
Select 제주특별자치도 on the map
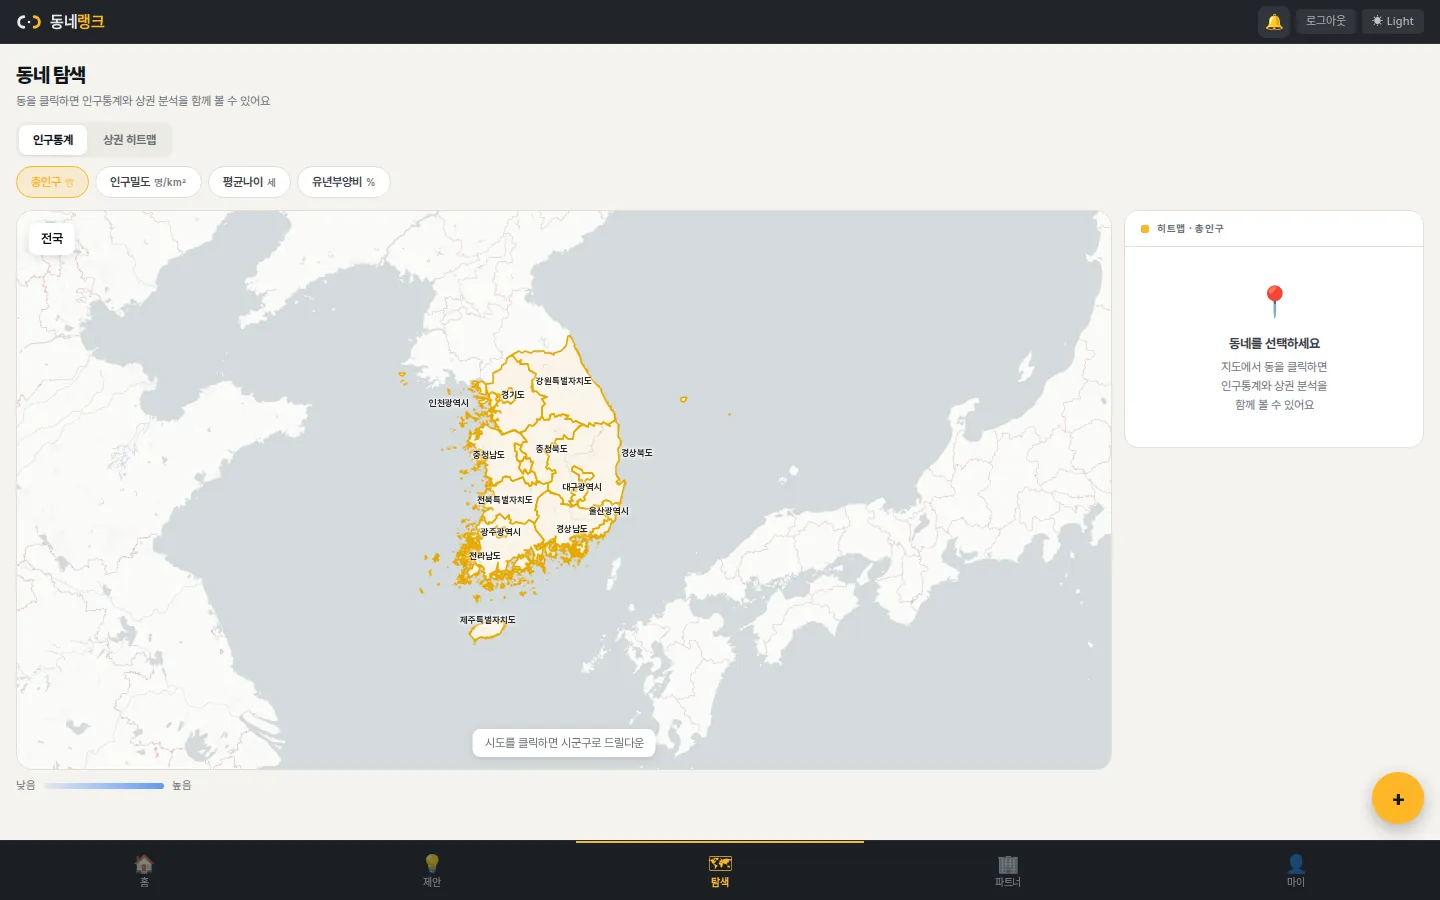tap(488, 620)
